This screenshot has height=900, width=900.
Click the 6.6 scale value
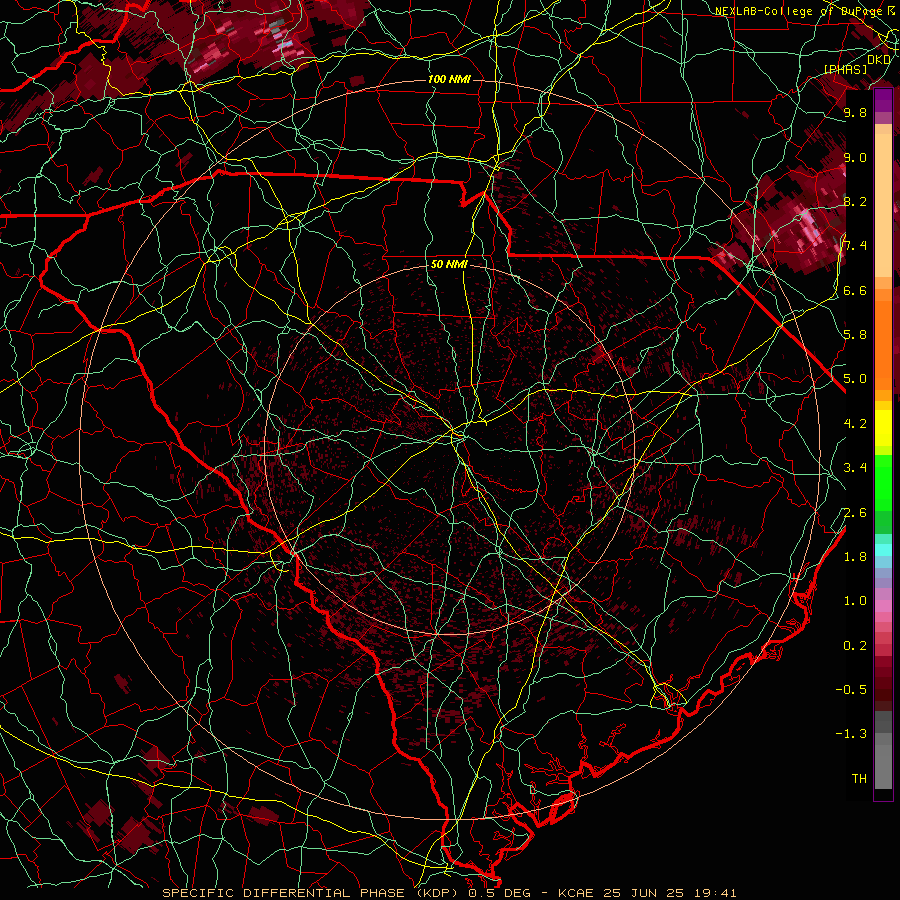[855, 290]
